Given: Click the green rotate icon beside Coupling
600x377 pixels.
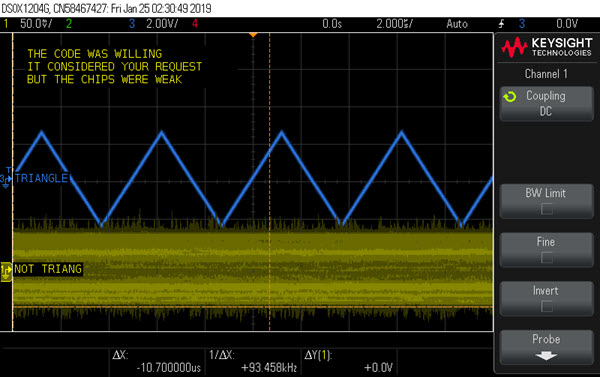Looking at the screenshot, I should [x=510, y=96].
